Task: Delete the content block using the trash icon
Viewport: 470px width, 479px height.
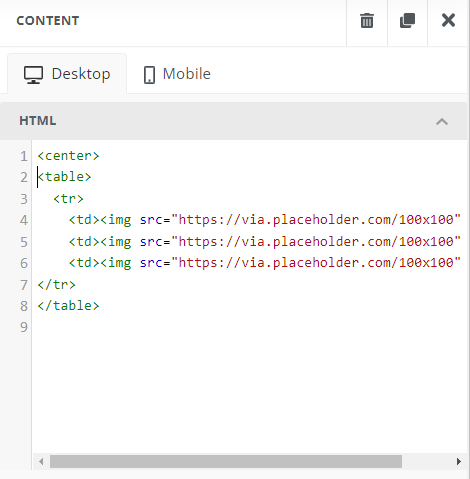Action: tap(367, 21)
